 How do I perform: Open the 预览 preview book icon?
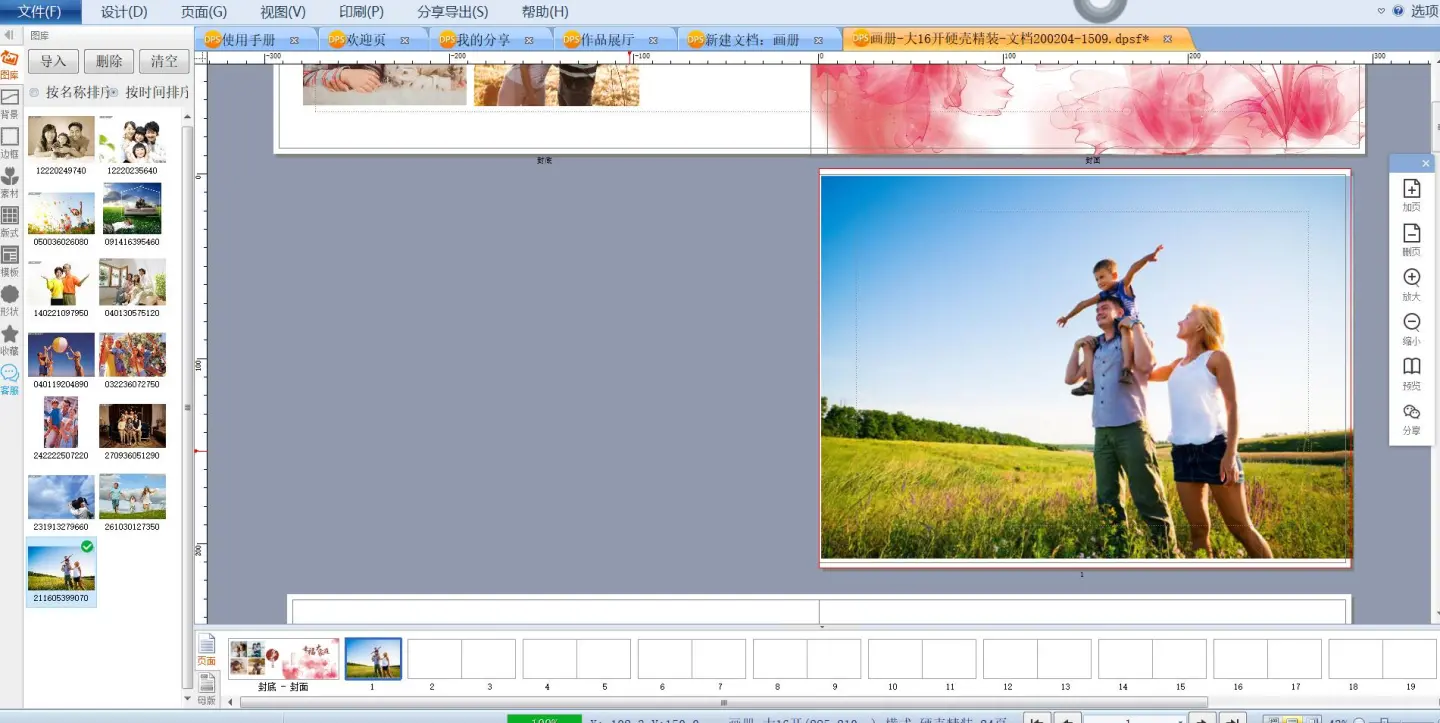click(x=1411, y=367)
